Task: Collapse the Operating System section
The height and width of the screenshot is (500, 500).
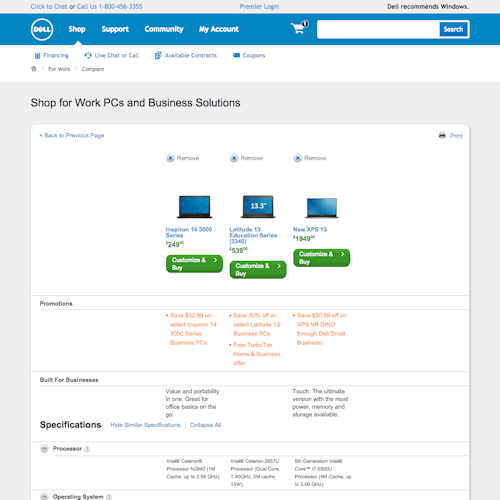Action: pos(44,496)
